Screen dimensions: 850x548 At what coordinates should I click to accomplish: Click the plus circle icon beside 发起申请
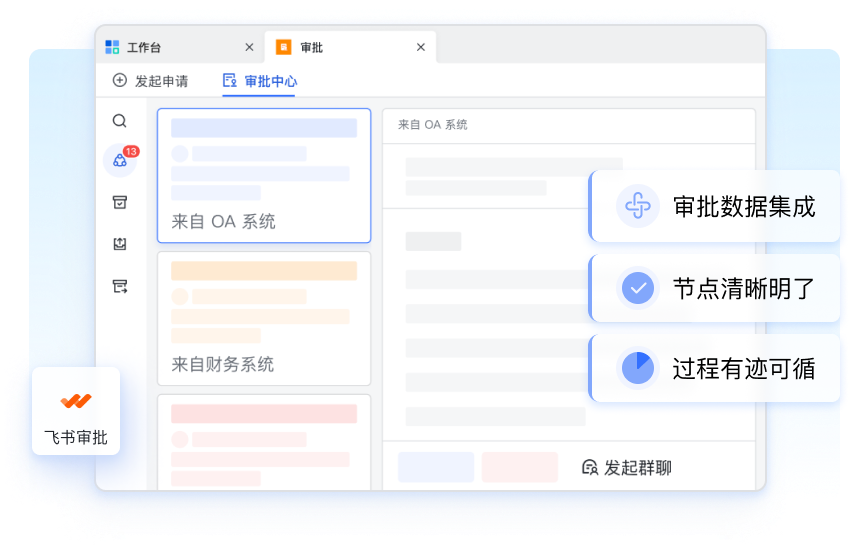pos(120,80)
